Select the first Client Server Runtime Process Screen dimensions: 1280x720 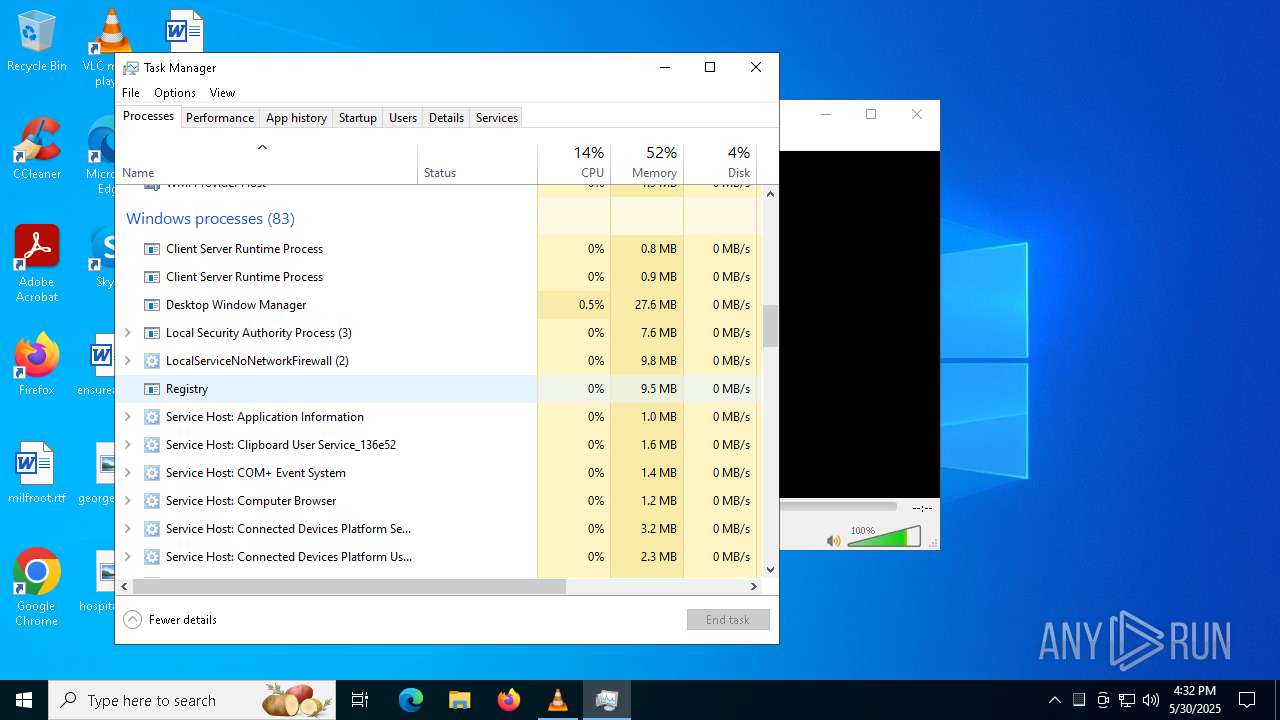tap(439, 249)
